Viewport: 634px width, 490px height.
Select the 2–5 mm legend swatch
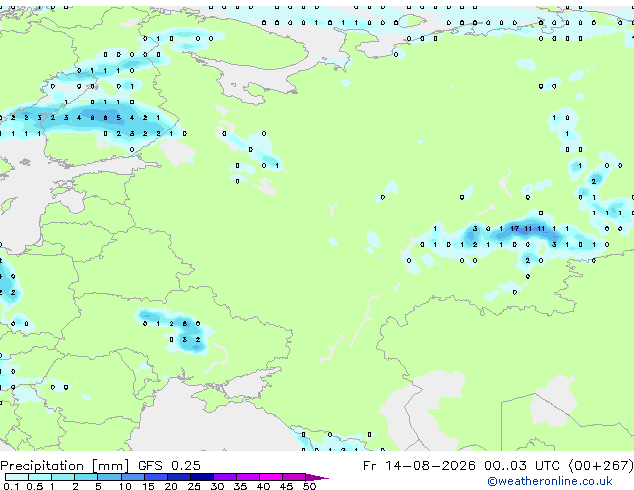point(86,477)
